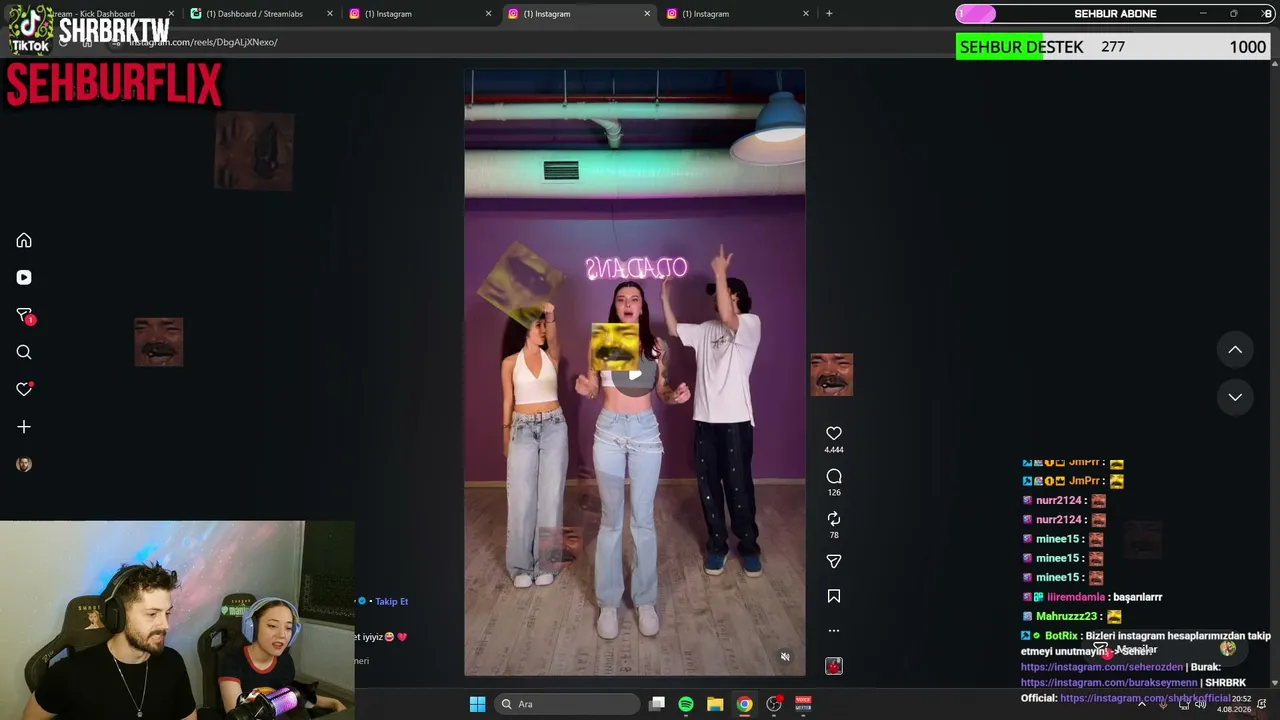Viewport: 1280px width, 720px height.
Task: Open Google Chrome from the taskbar
Action: 745,704
